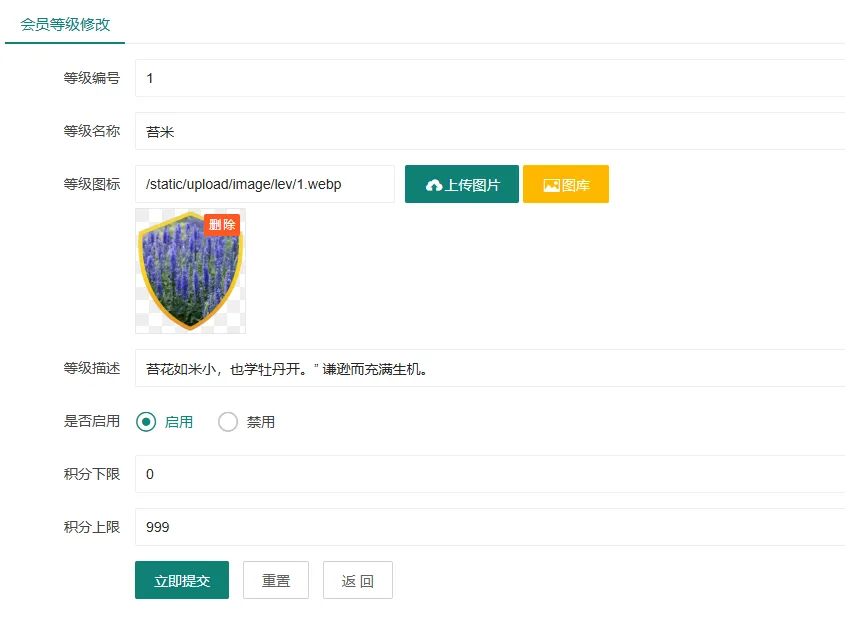Click the cloud upload icon on 上传图片 button
The height and width of the screenshot is (631, 845).
[x=433, y=183]
